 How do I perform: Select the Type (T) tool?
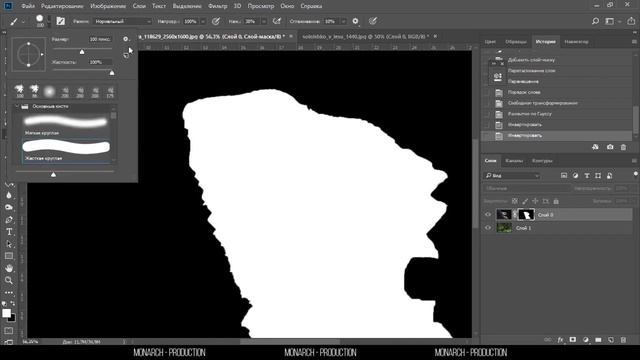[x=9, y=232]
